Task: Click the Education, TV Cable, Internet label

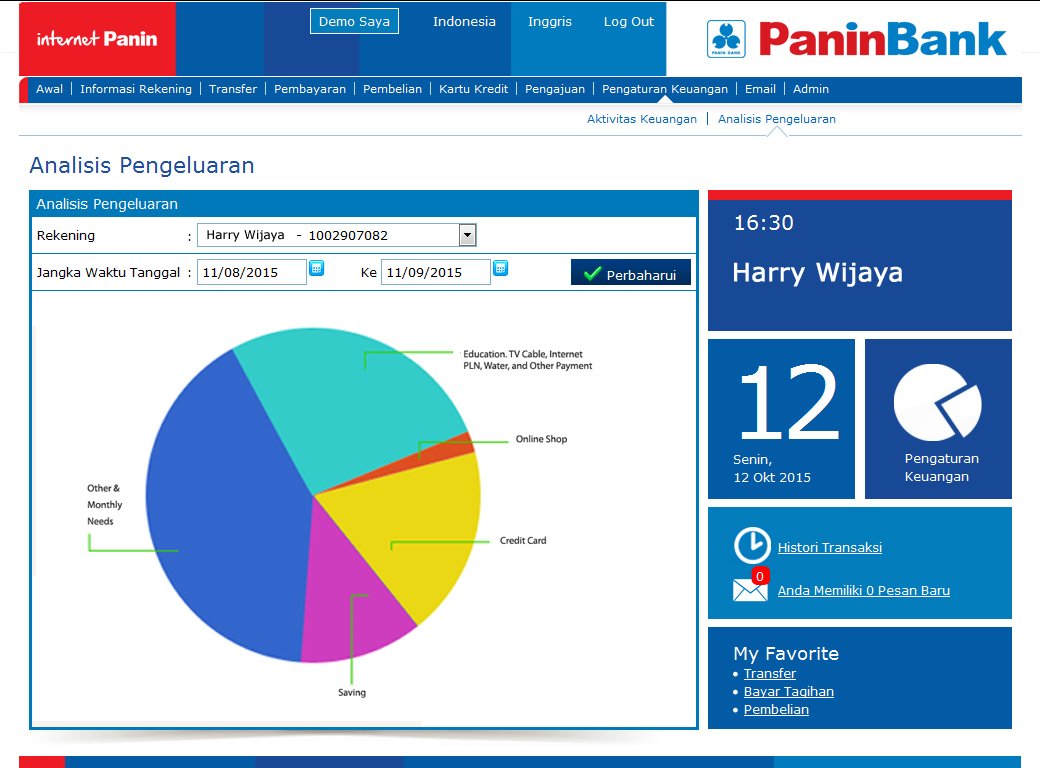Action: pyautogui.click(x=527, y=359)
